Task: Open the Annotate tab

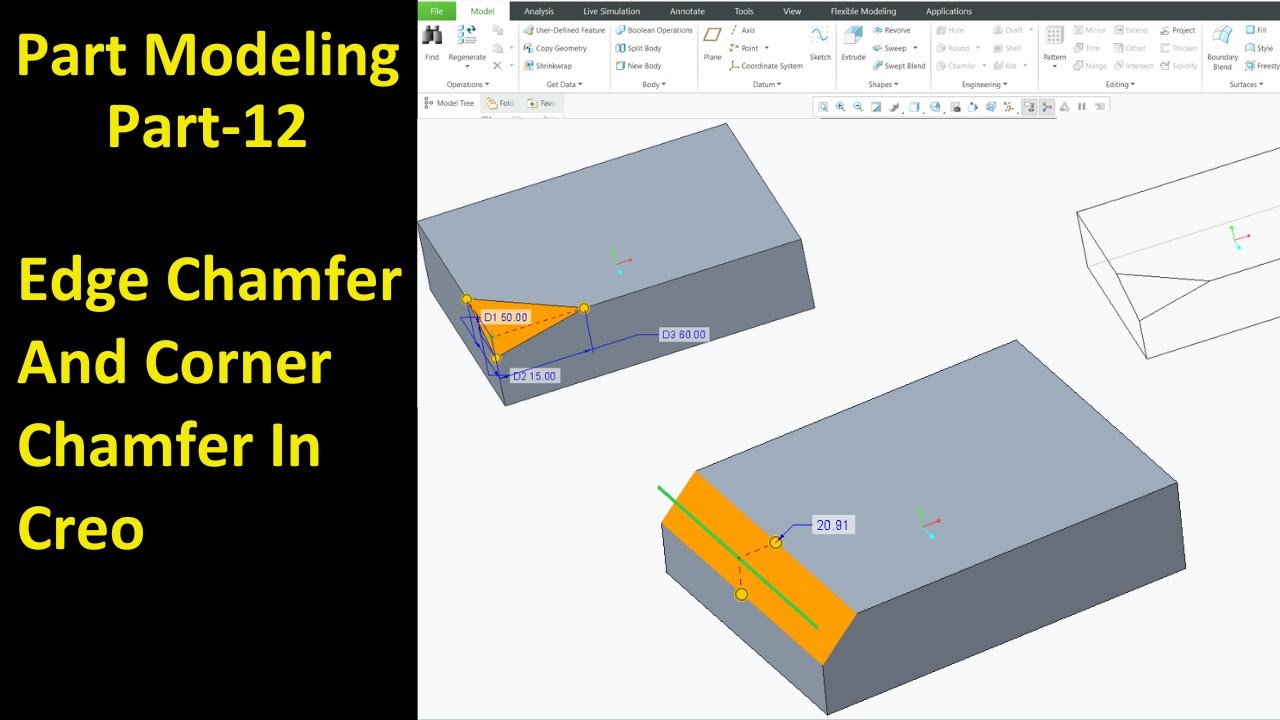Action: tap(687, 11)
